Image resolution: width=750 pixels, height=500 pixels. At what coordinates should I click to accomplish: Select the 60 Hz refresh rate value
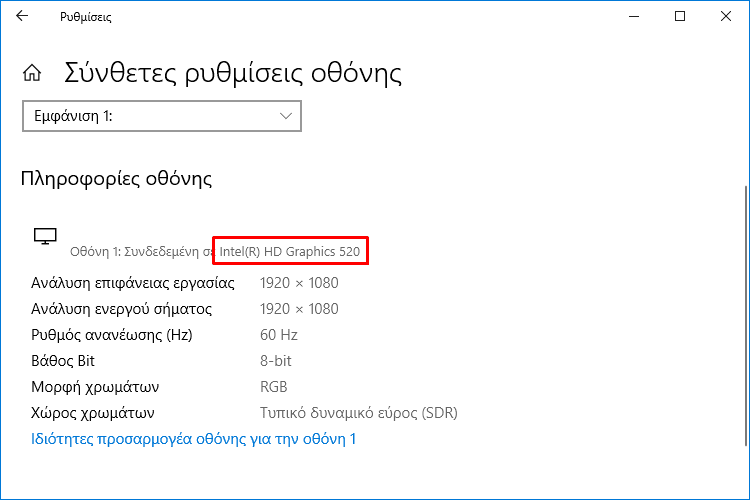(279, 335)
